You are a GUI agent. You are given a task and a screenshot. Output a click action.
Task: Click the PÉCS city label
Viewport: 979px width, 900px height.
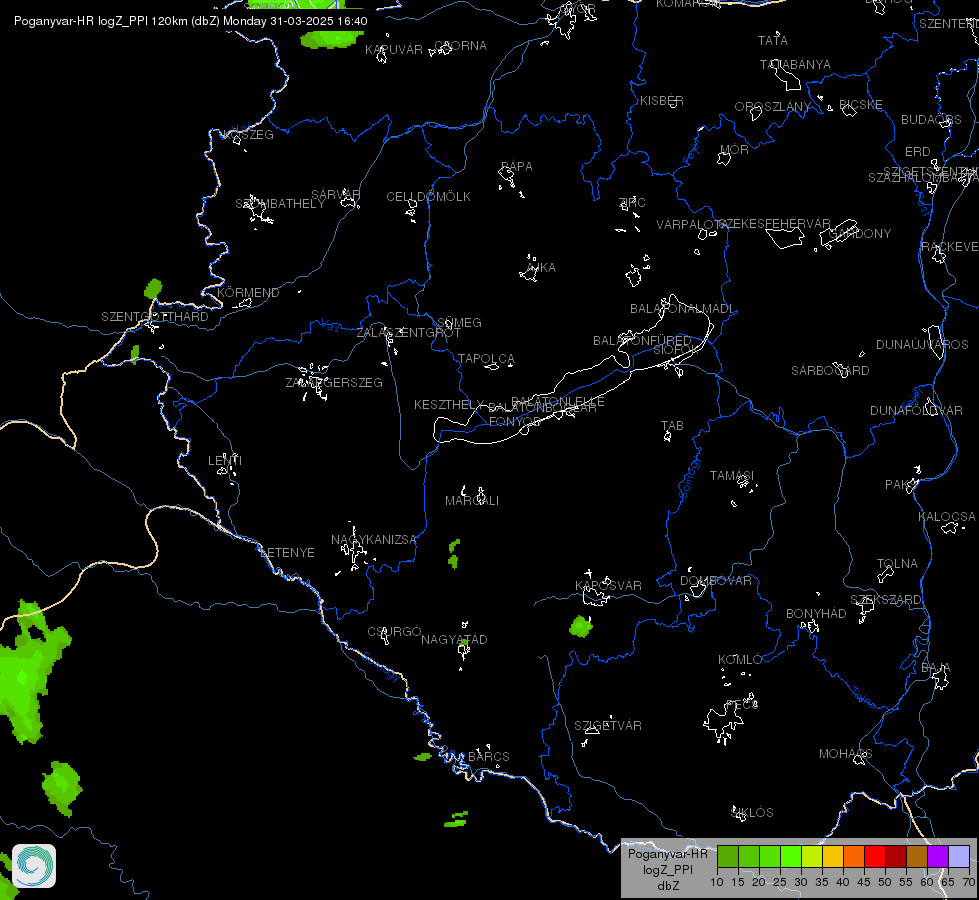(x=742, y=705)
